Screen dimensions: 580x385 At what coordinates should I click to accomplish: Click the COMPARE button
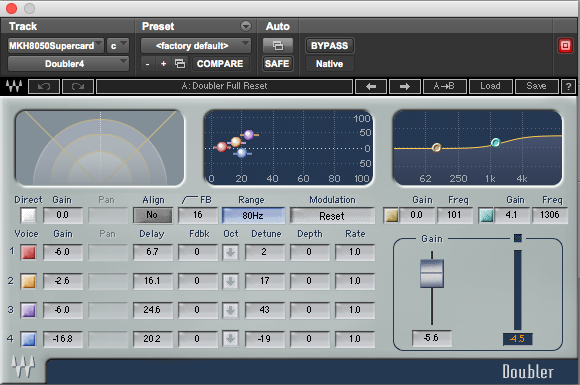[x=220, y=64]
